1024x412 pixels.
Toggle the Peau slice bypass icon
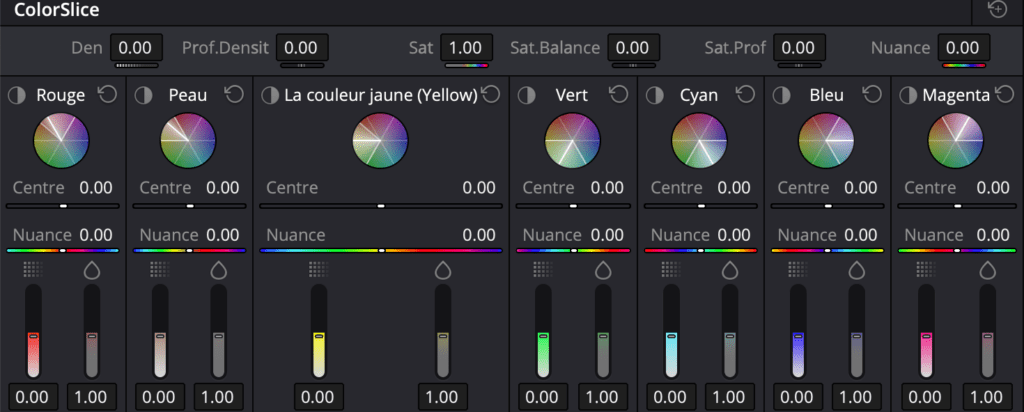tap(143, 95)
